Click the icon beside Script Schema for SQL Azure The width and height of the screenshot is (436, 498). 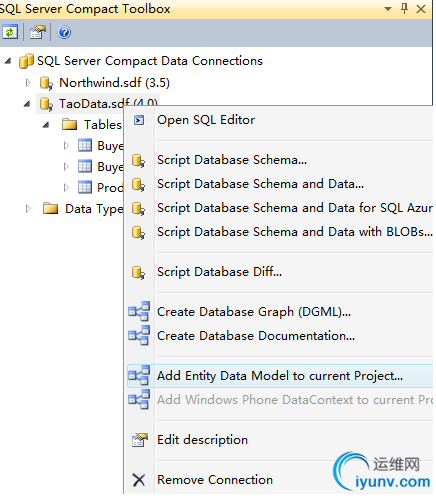coord(138,208)
